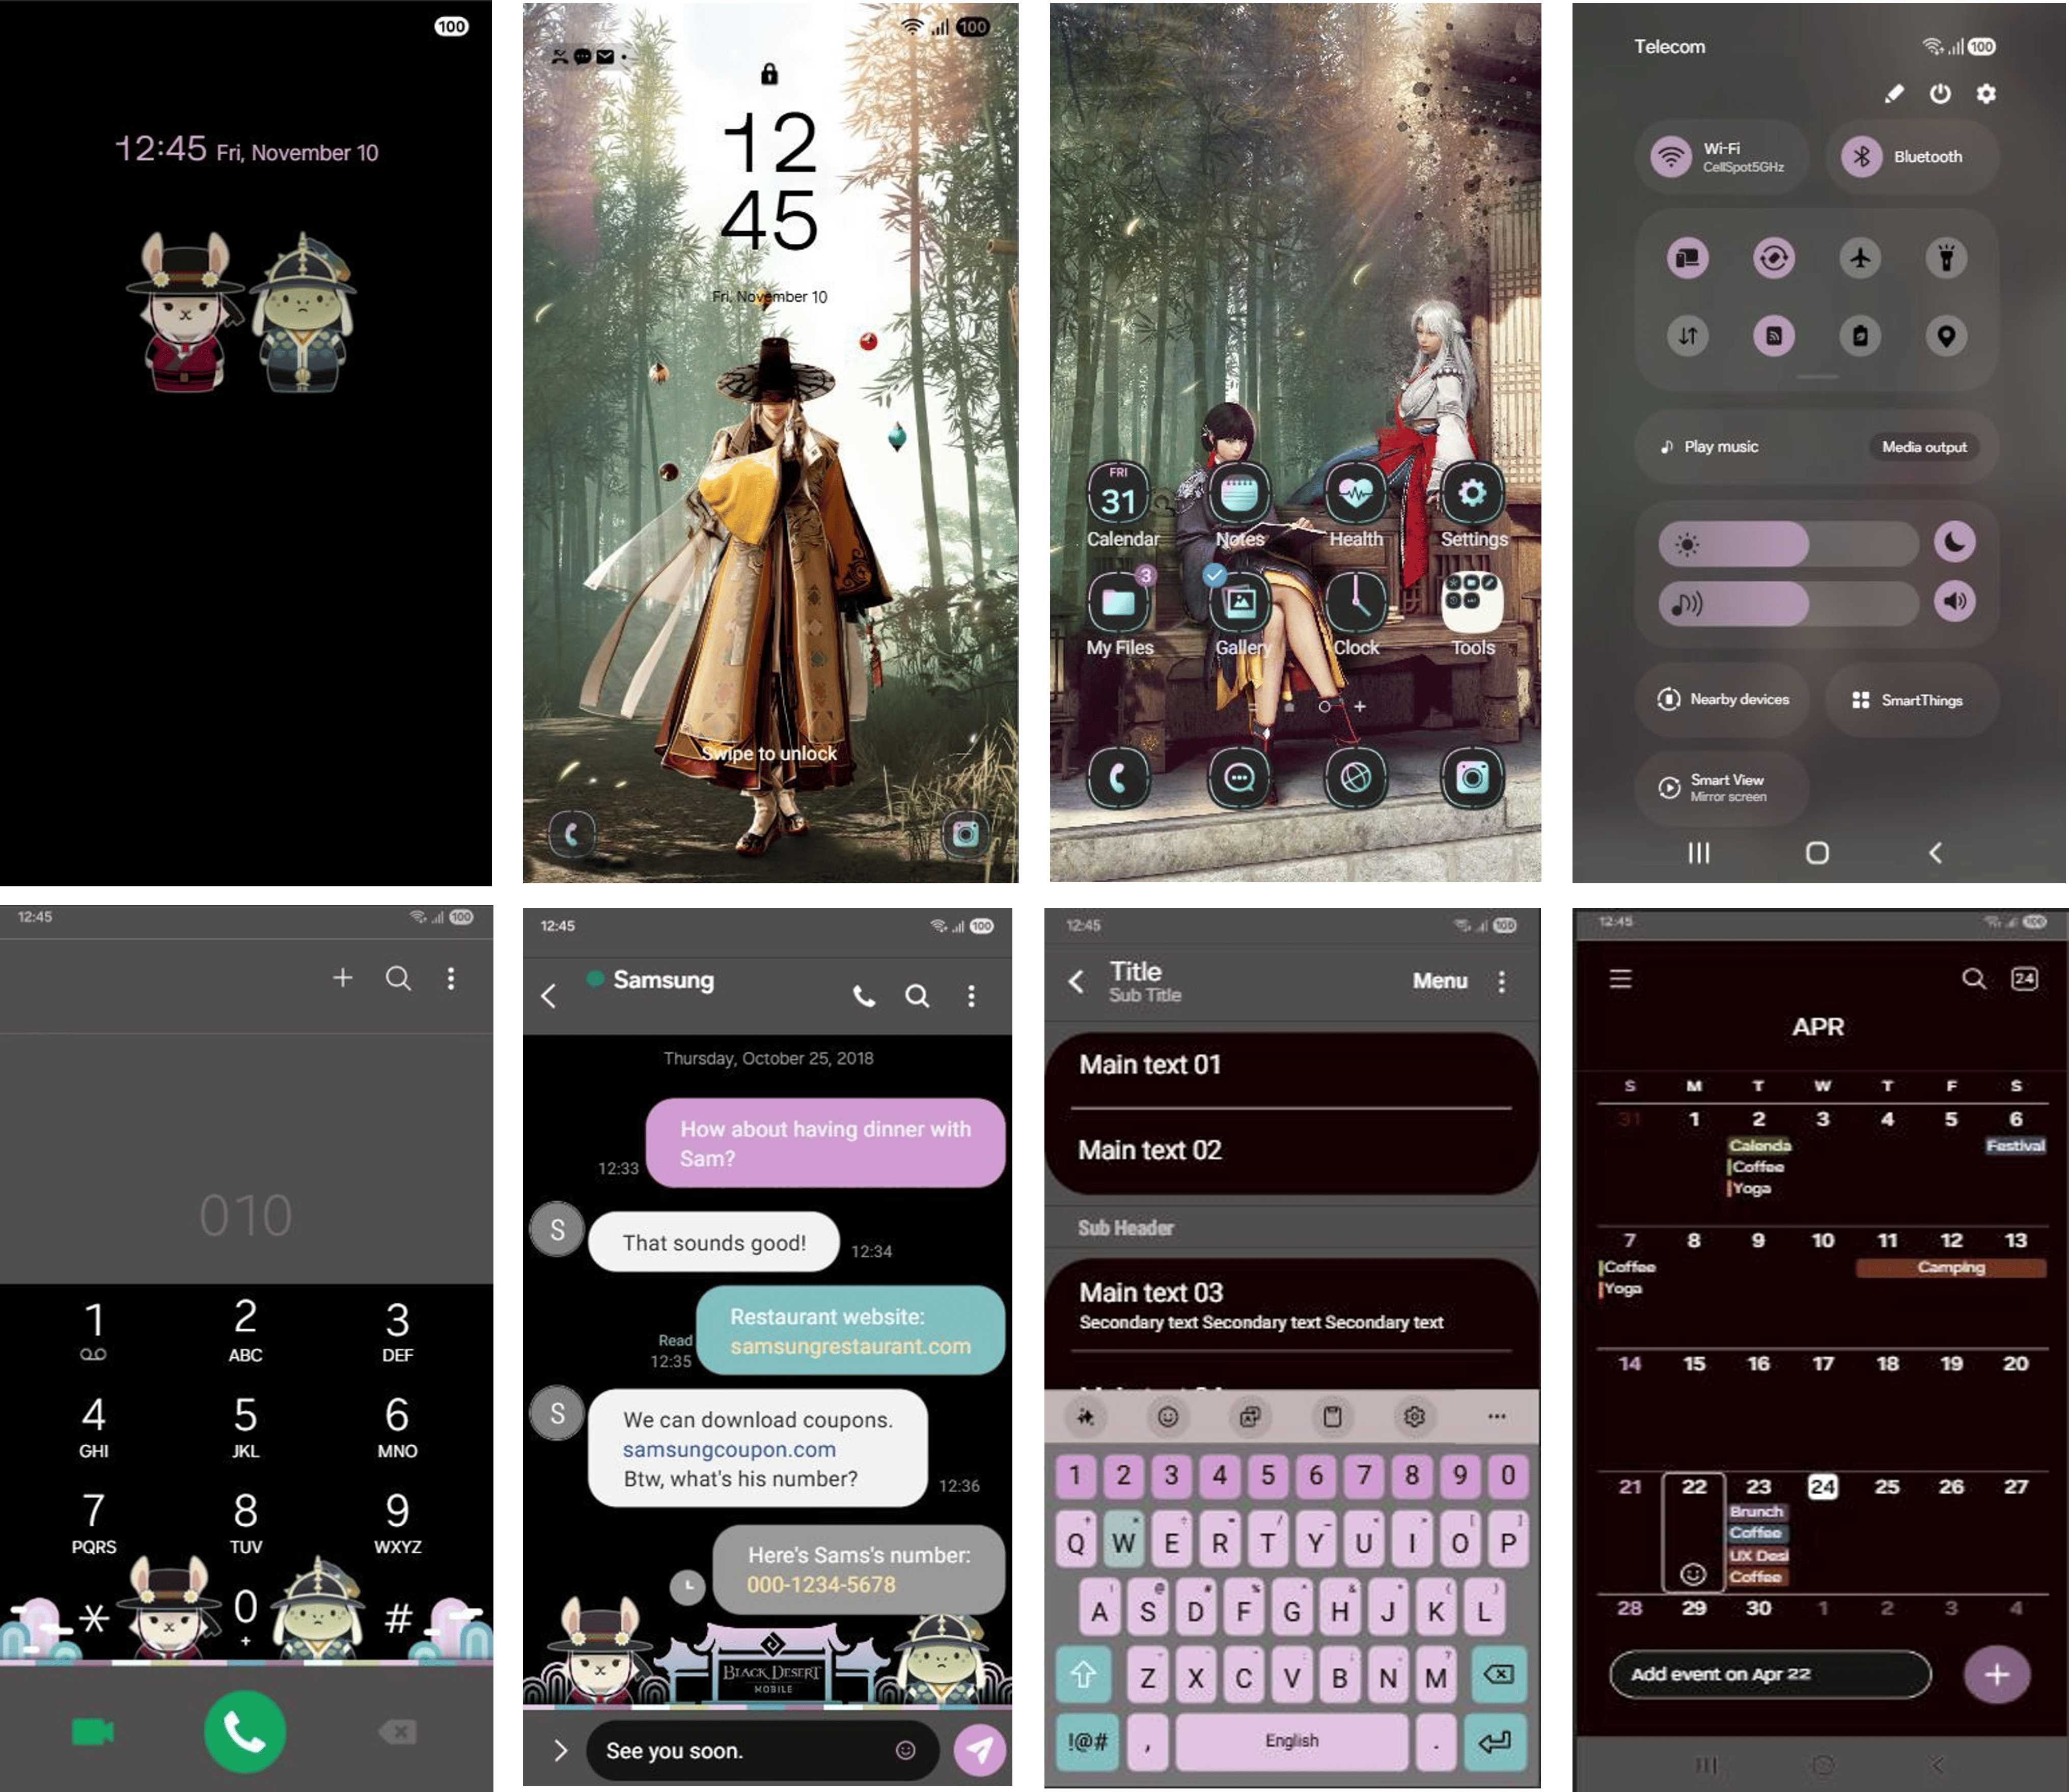Adjust the volume slider
Viewport: 2069px width, 1792px height.
point(1788,603)
